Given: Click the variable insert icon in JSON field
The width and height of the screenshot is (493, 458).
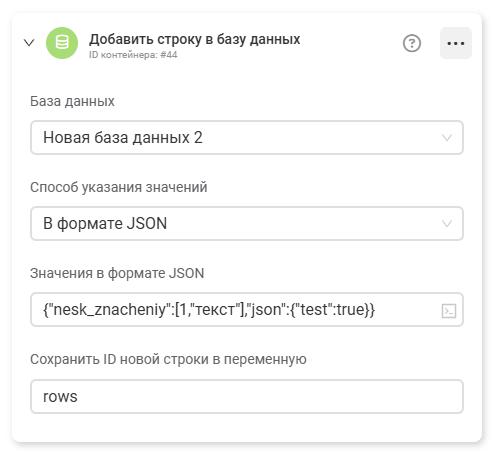Looking at the screenshot, I should pyautogui.click(x=449, y=311).
